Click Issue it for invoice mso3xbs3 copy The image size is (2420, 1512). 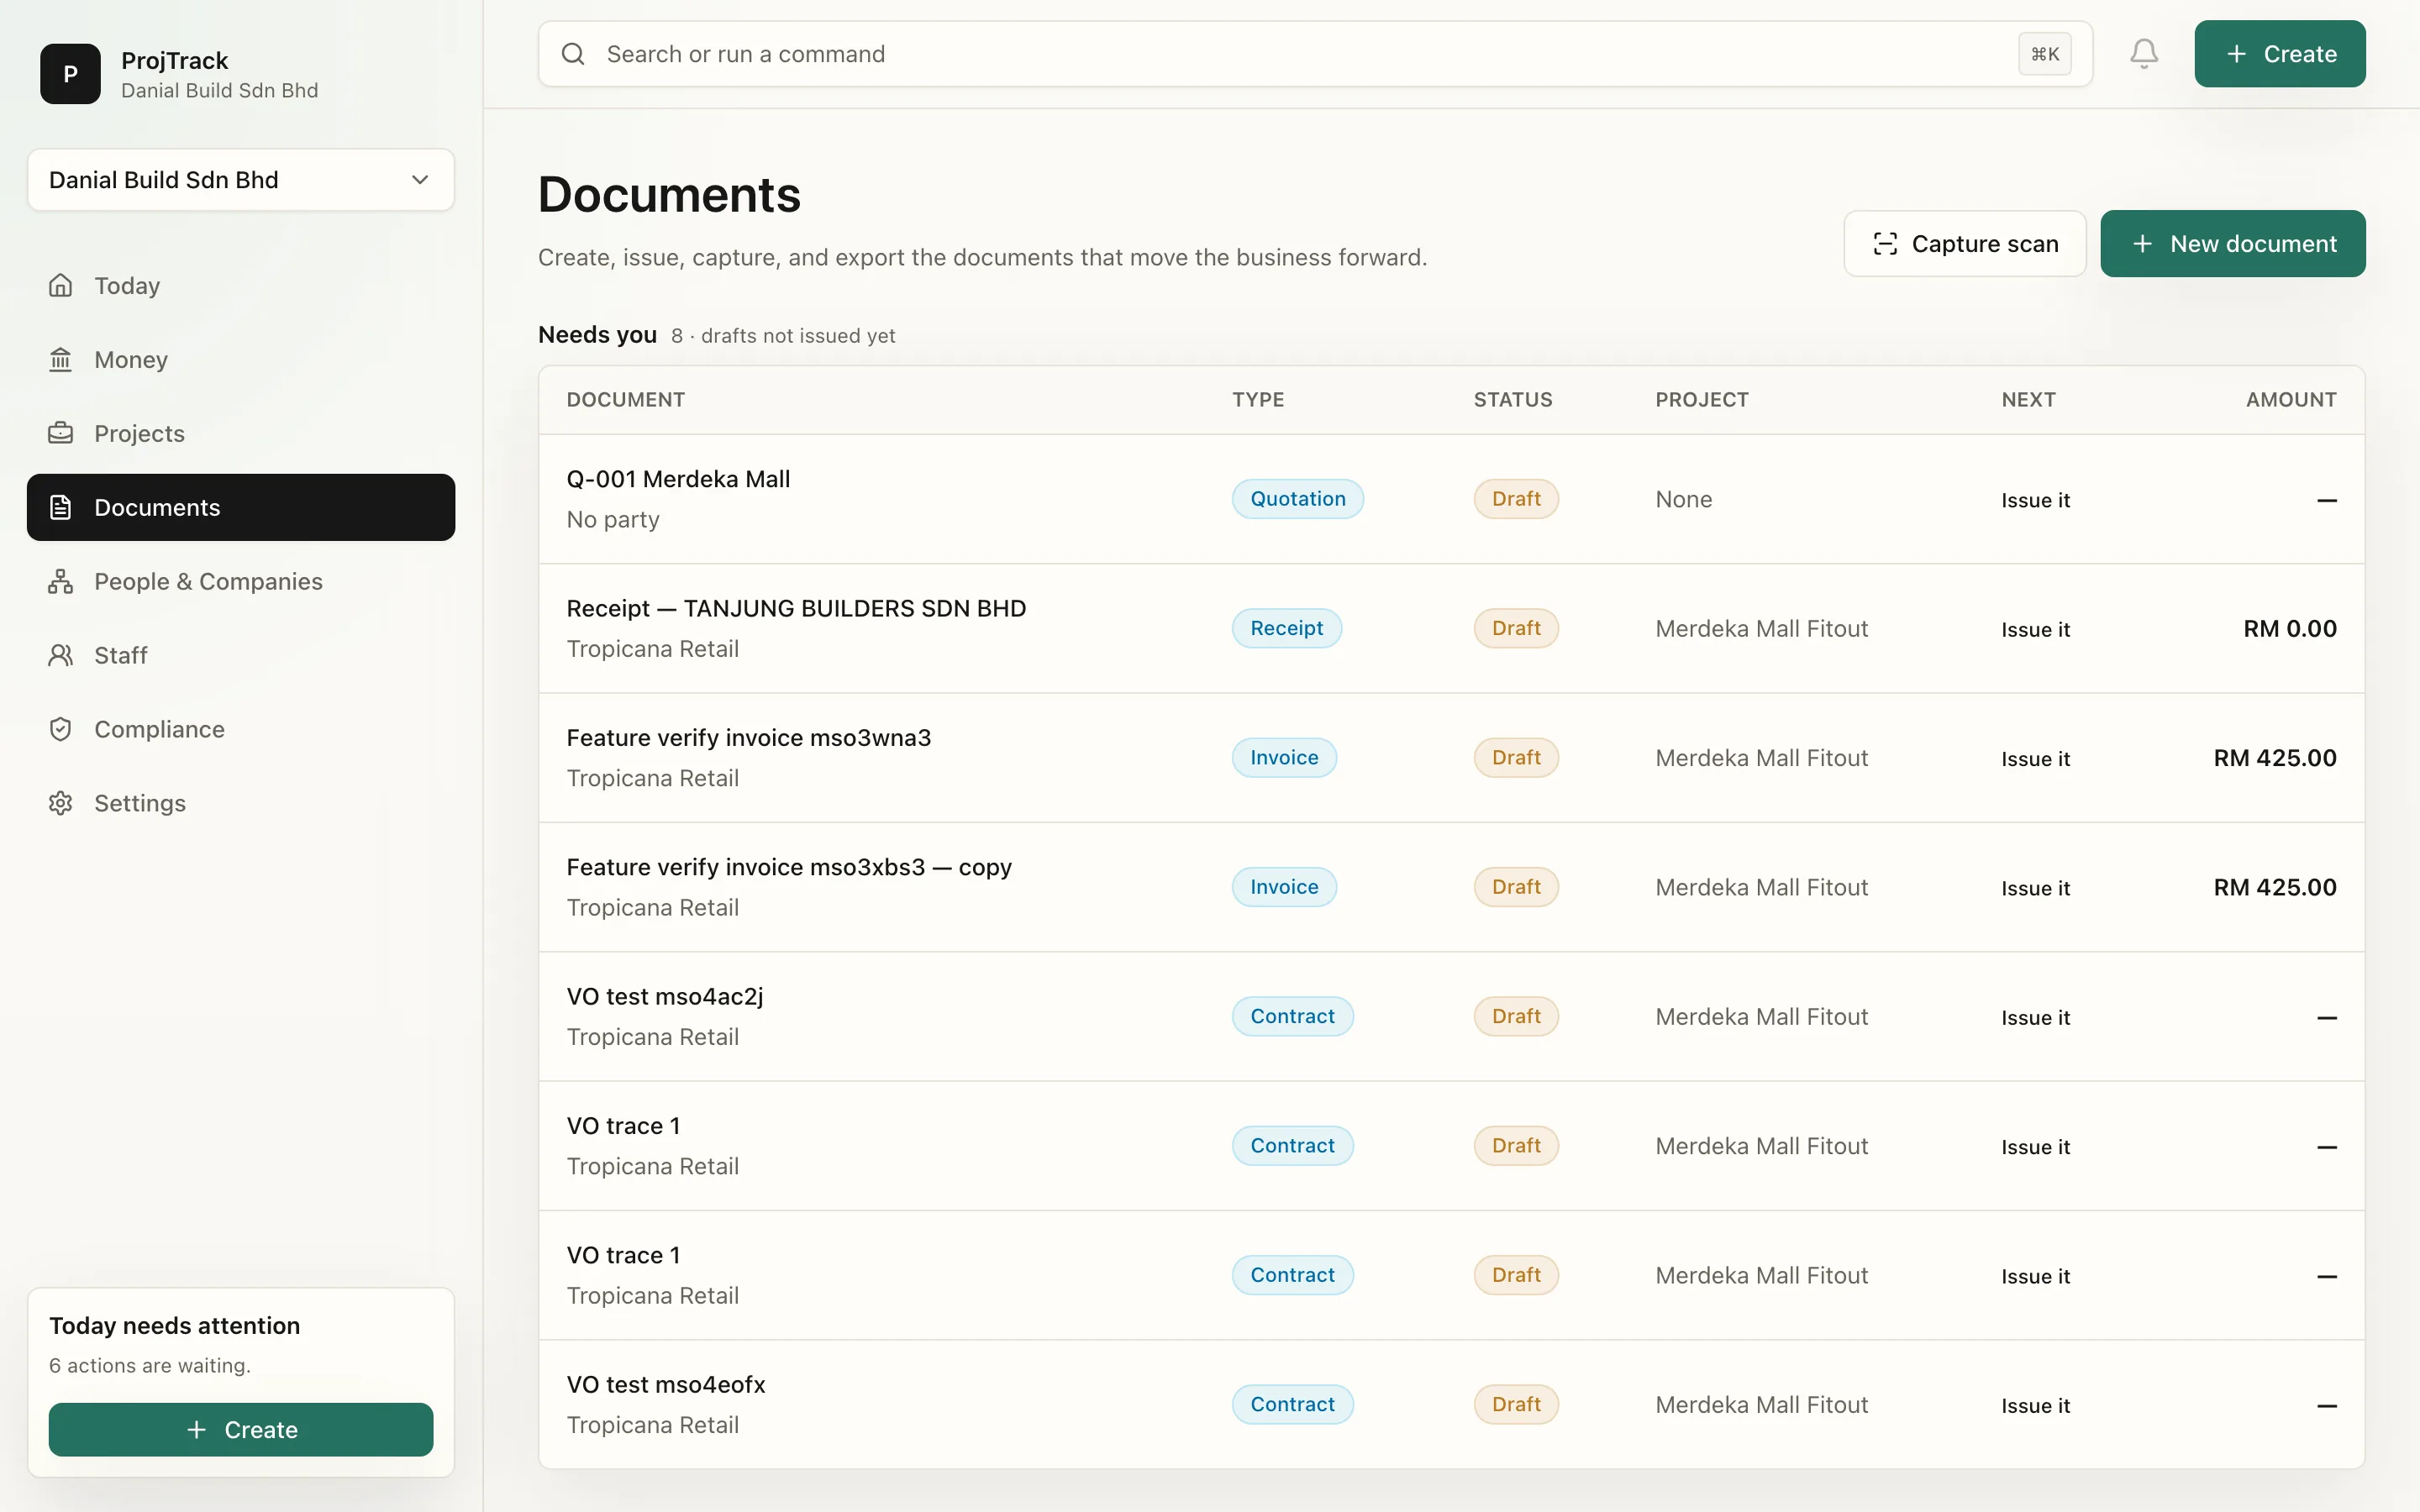point(2035,888)
